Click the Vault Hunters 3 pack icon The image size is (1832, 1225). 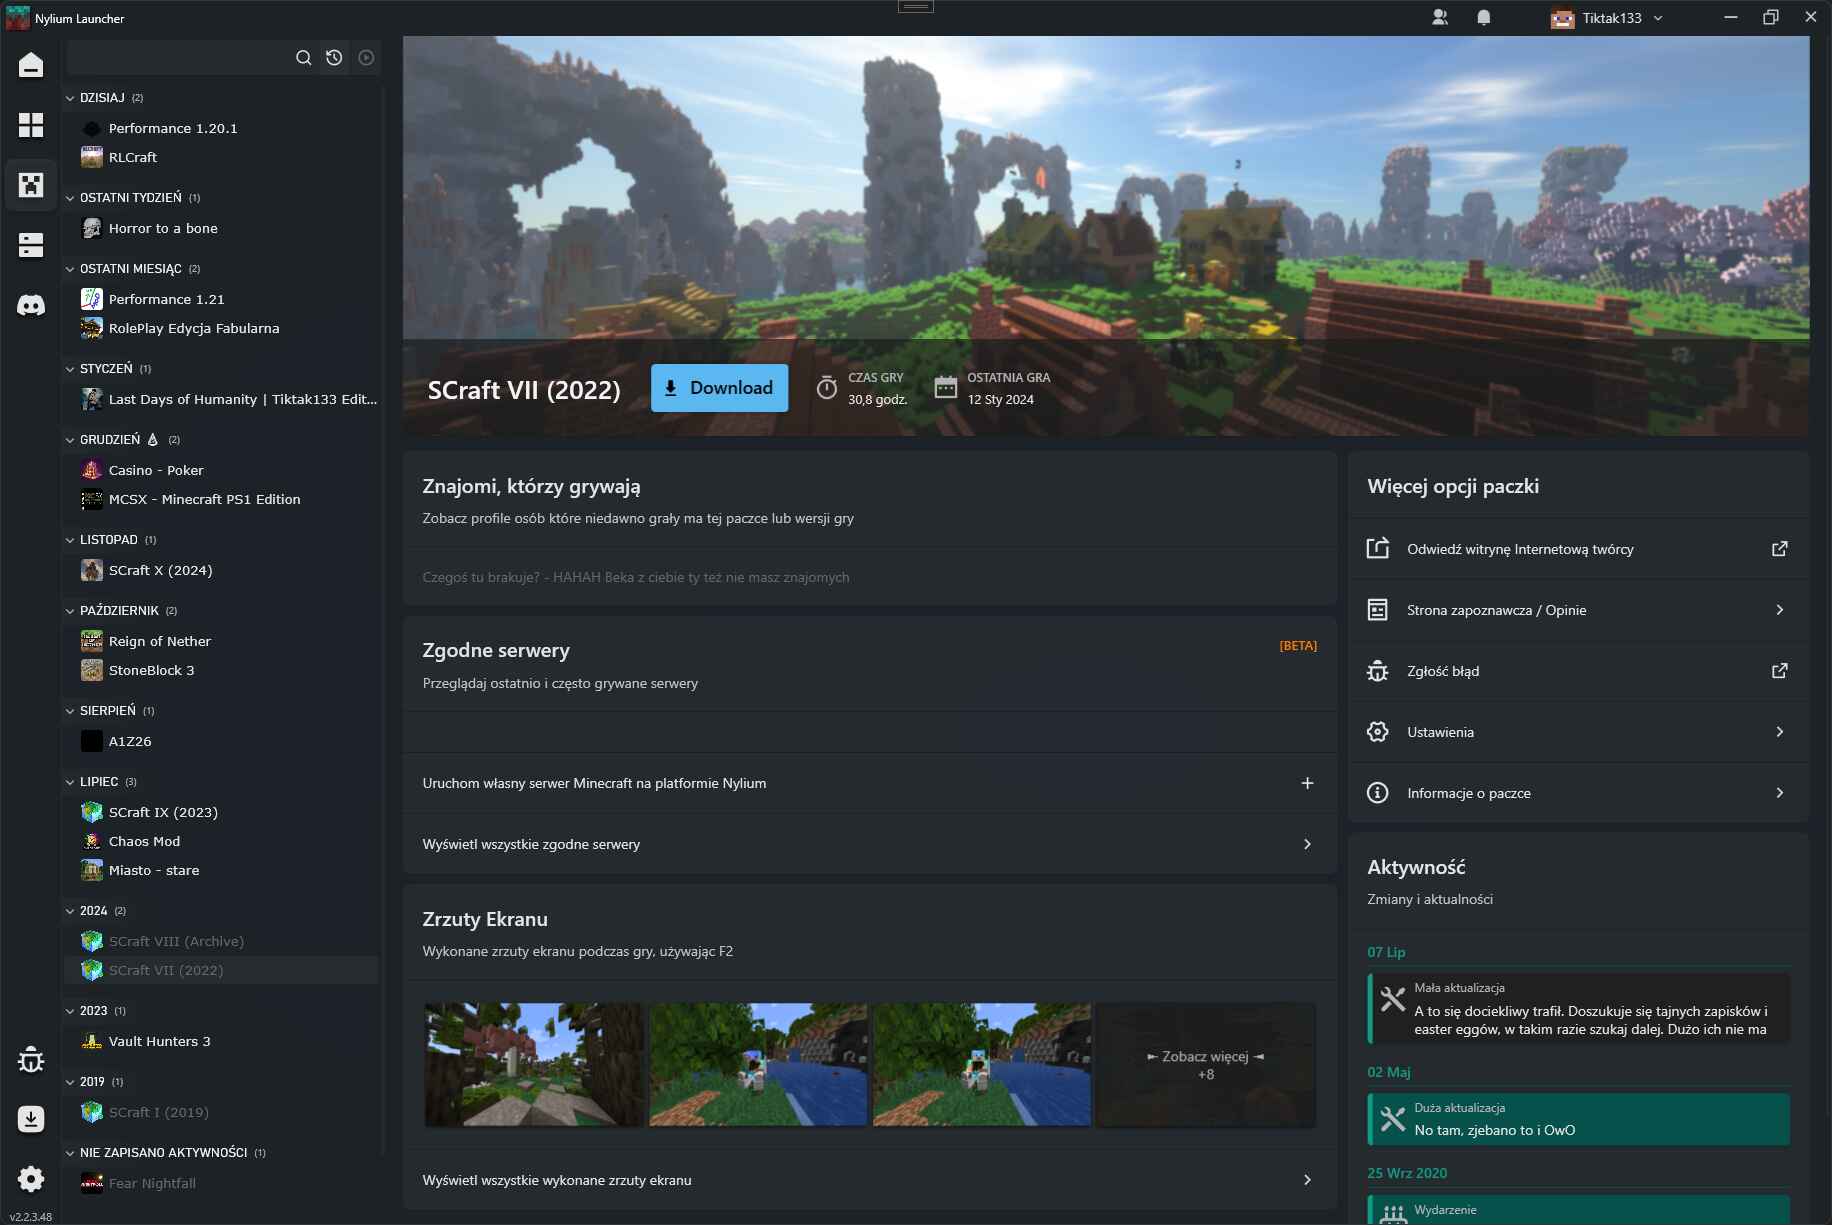[x=92, y=1041]
